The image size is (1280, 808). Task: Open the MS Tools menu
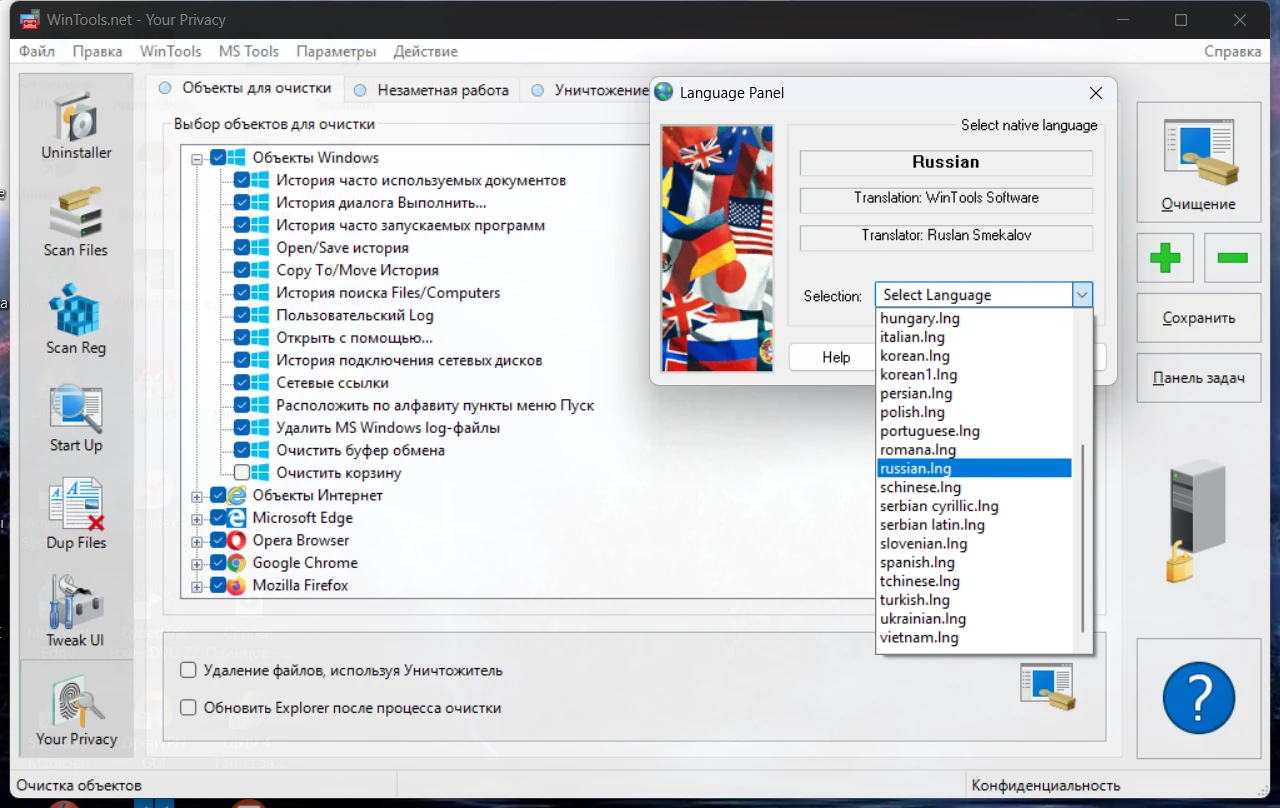click(248, 51)
